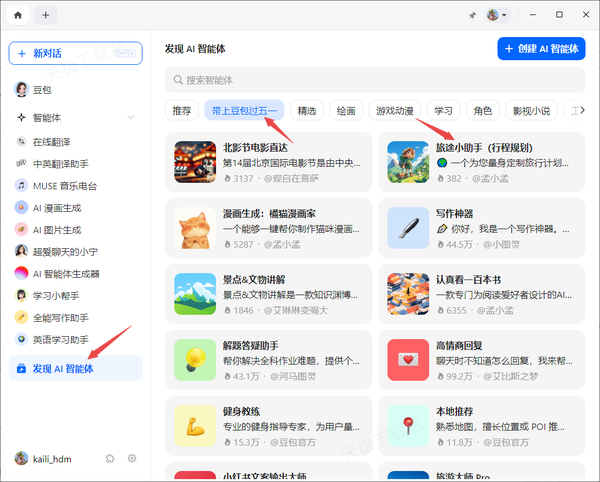Open the settings gear icon

[132, 458]
